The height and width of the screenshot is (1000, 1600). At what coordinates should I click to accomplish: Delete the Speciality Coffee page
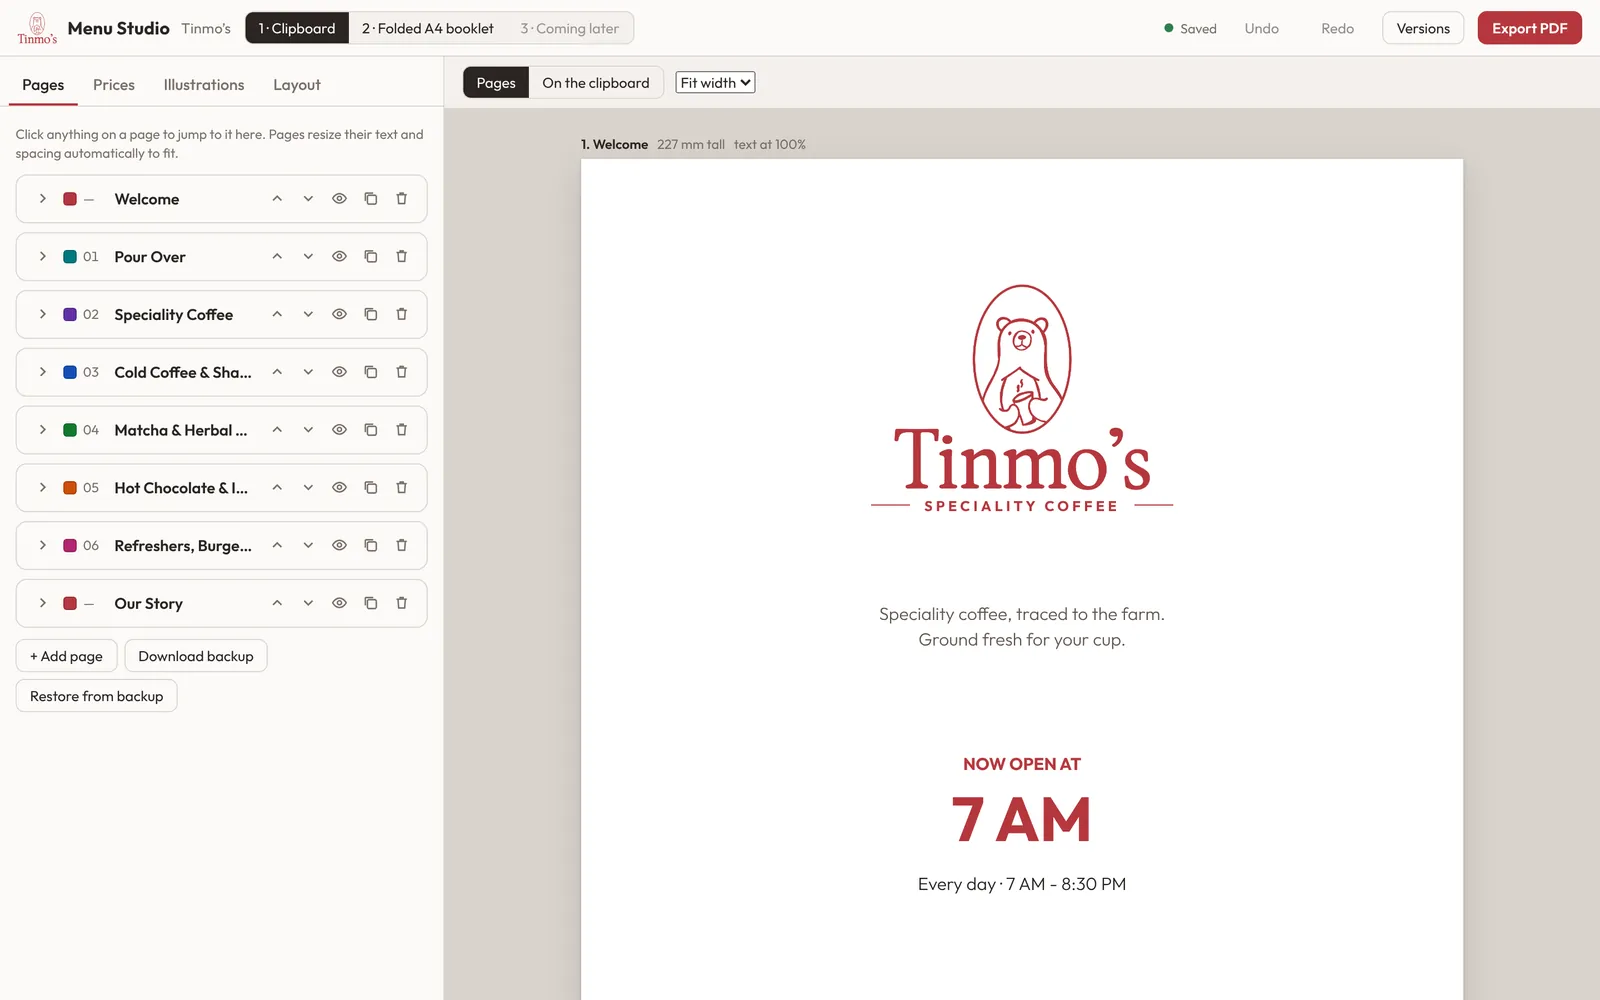pyautogui.click(x=401, y=314)
